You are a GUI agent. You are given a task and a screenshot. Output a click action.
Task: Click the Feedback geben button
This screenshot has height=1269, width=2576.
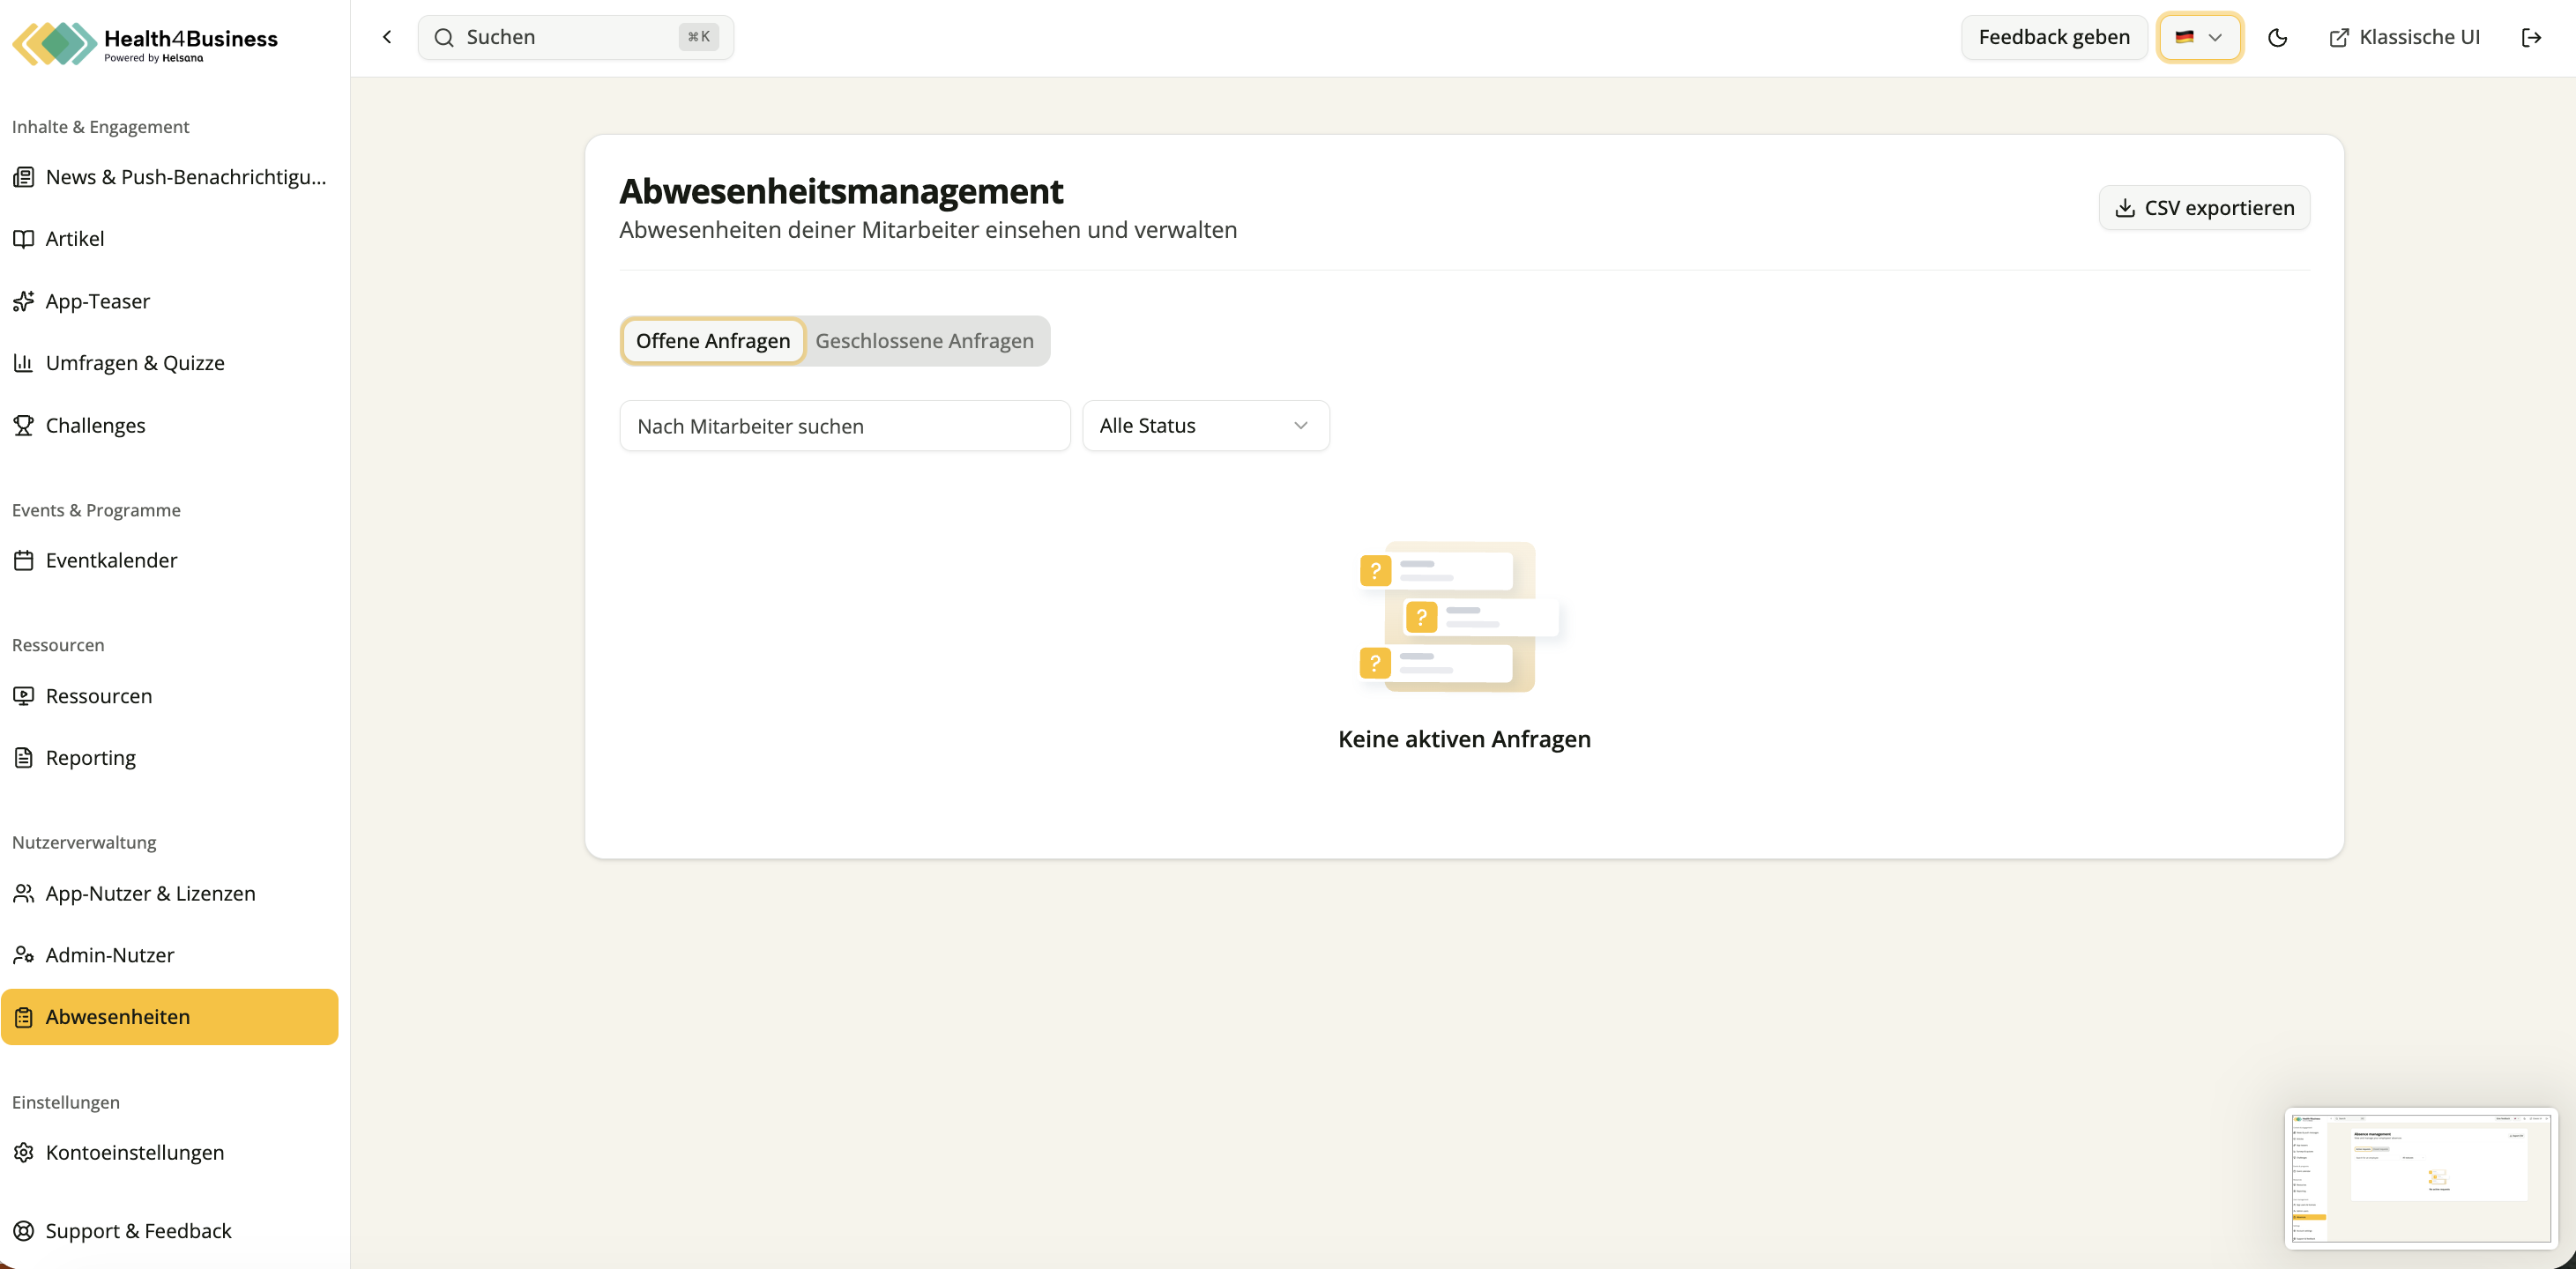click(x=2054, y=38)
